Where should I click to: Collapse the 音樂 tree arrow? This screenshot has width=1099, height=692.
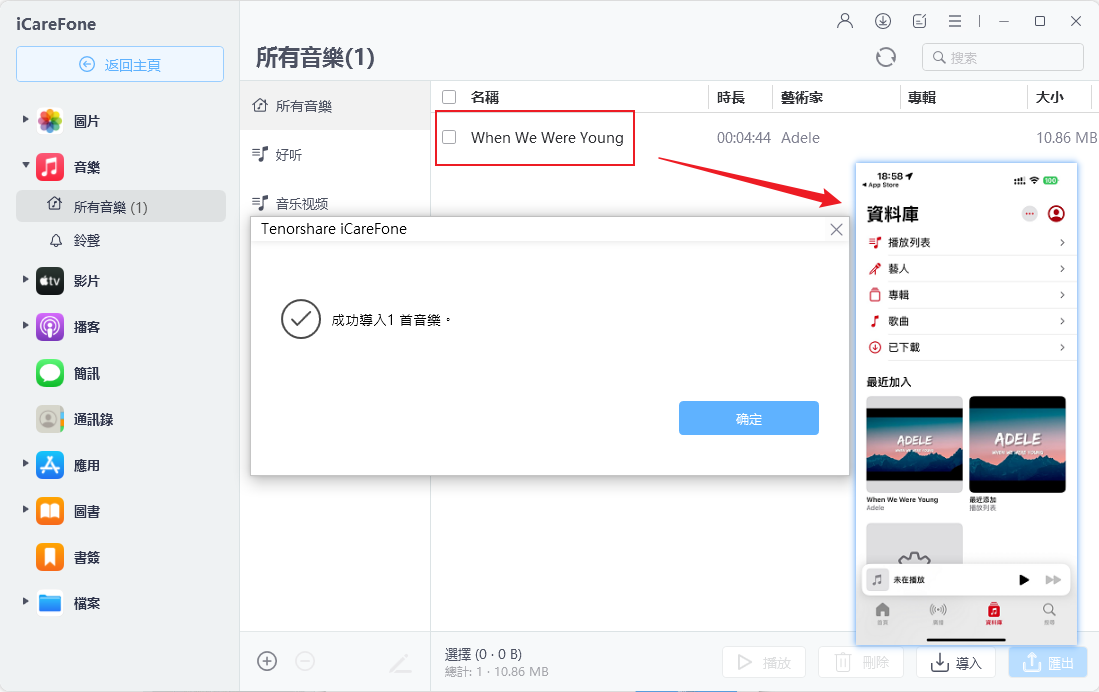click(x=25, y=165)
